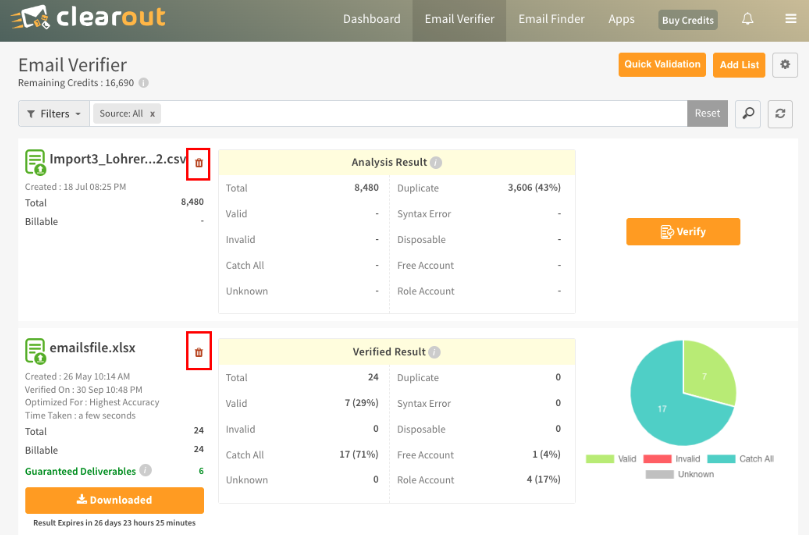Screen dimensions: 809x535
Task: Click Buy Credits
Action: tap(688, 20)
